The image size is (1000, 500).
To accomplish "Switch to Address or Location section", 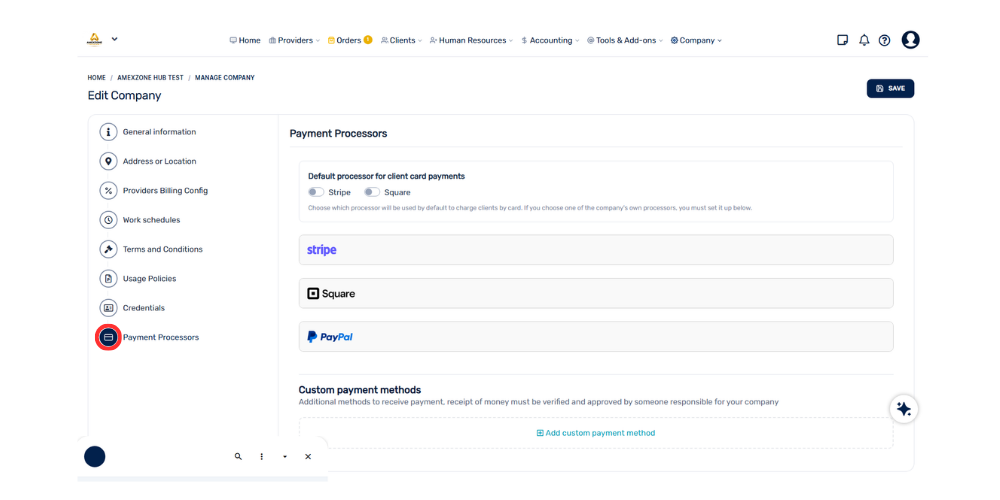I will click(159, 161).
